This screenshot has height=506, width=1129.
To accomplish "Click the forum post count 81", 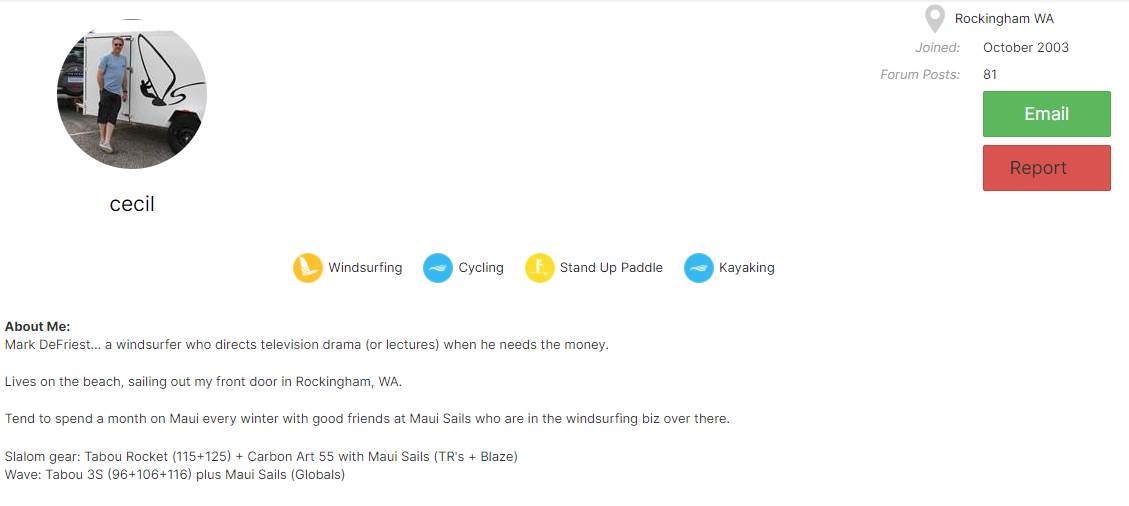I will [x=990, y=74].
